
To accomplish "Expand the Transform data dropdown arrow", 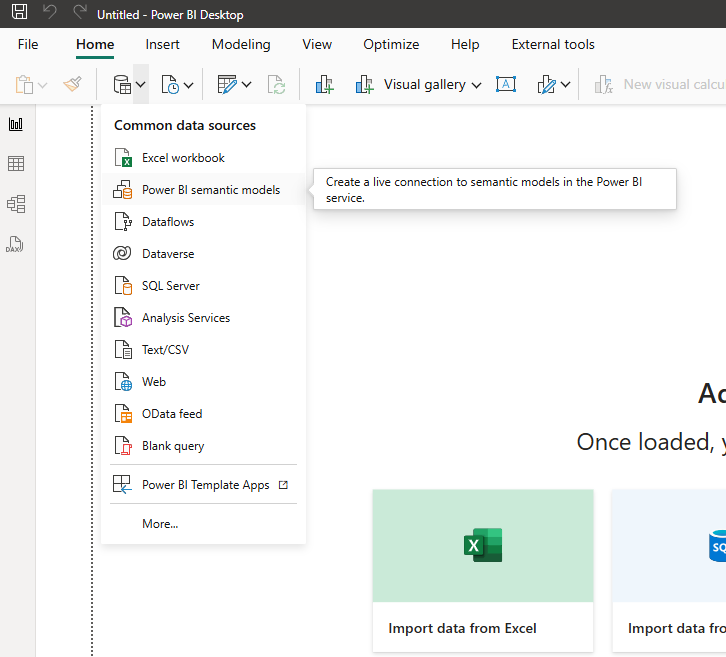I will [x=247, y=85].
